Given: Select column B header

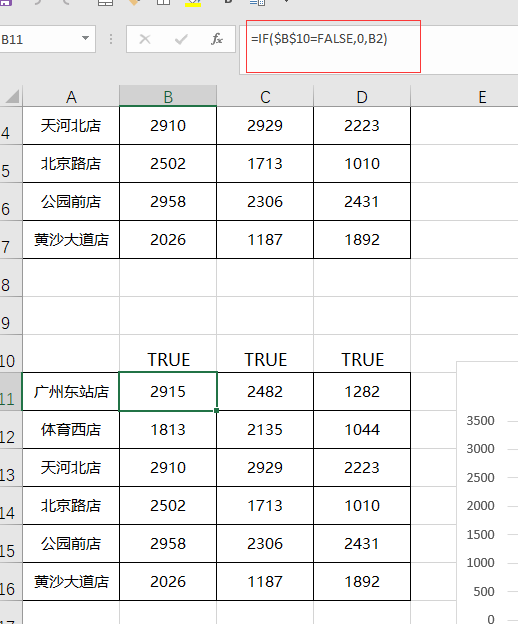Looking at the screenshot, I should pyautogui.click(x=168, y=97).
